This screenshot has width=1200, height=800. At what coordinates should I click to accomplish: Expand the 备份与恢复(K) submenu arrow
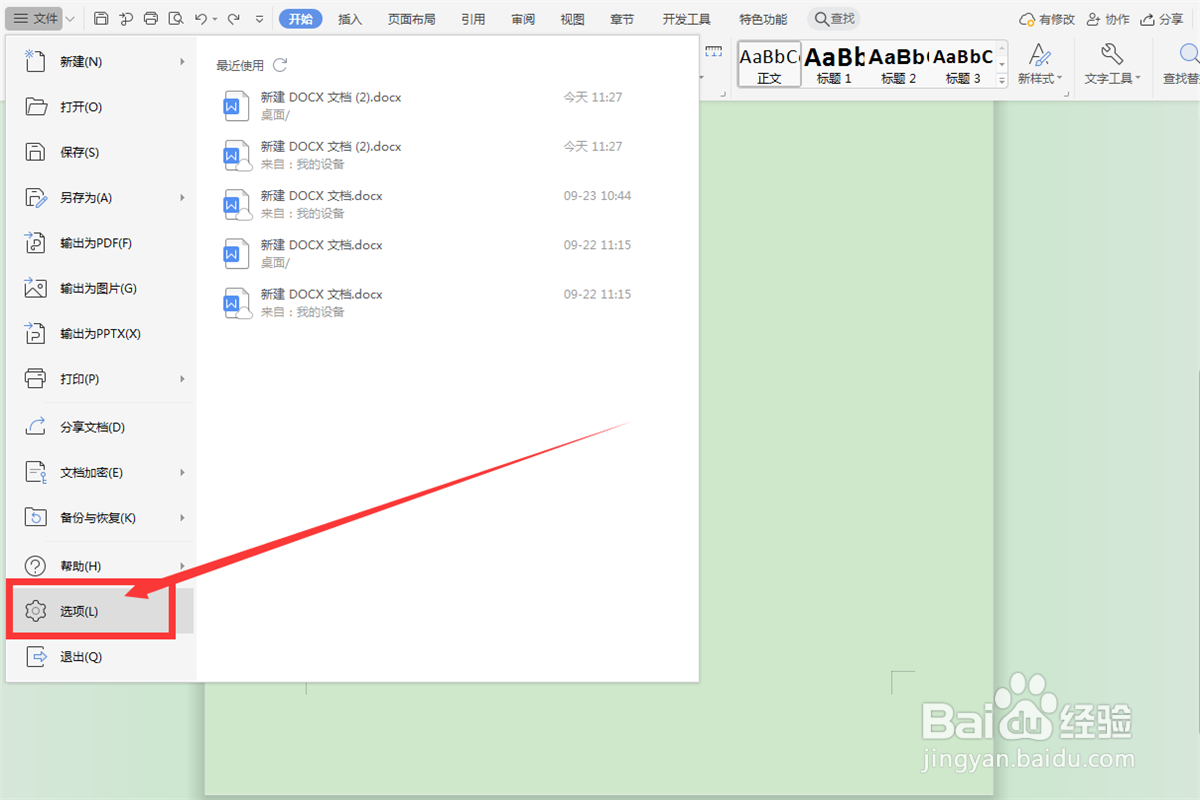pos(182,518)
